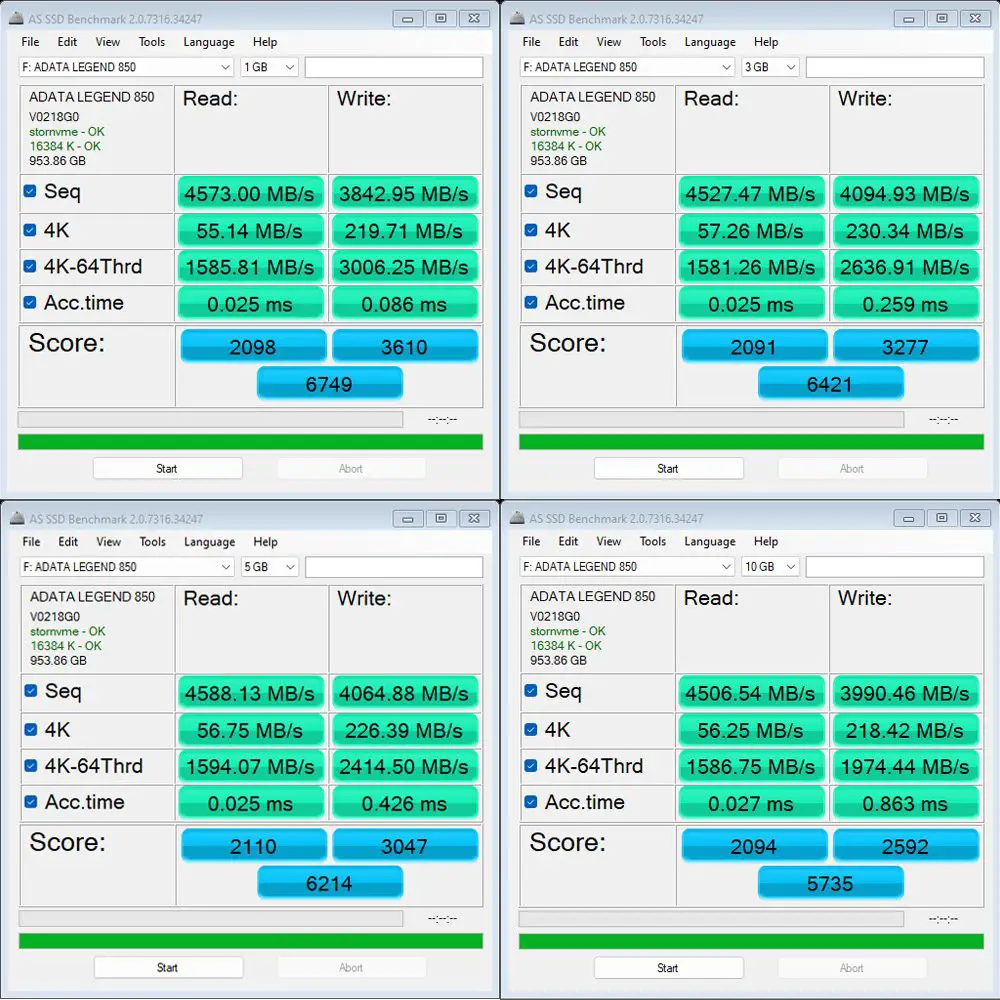Click AS SSD app icon in 3 GB window title bar
Screen dimensions: 1000x1000
coord(517,18)
